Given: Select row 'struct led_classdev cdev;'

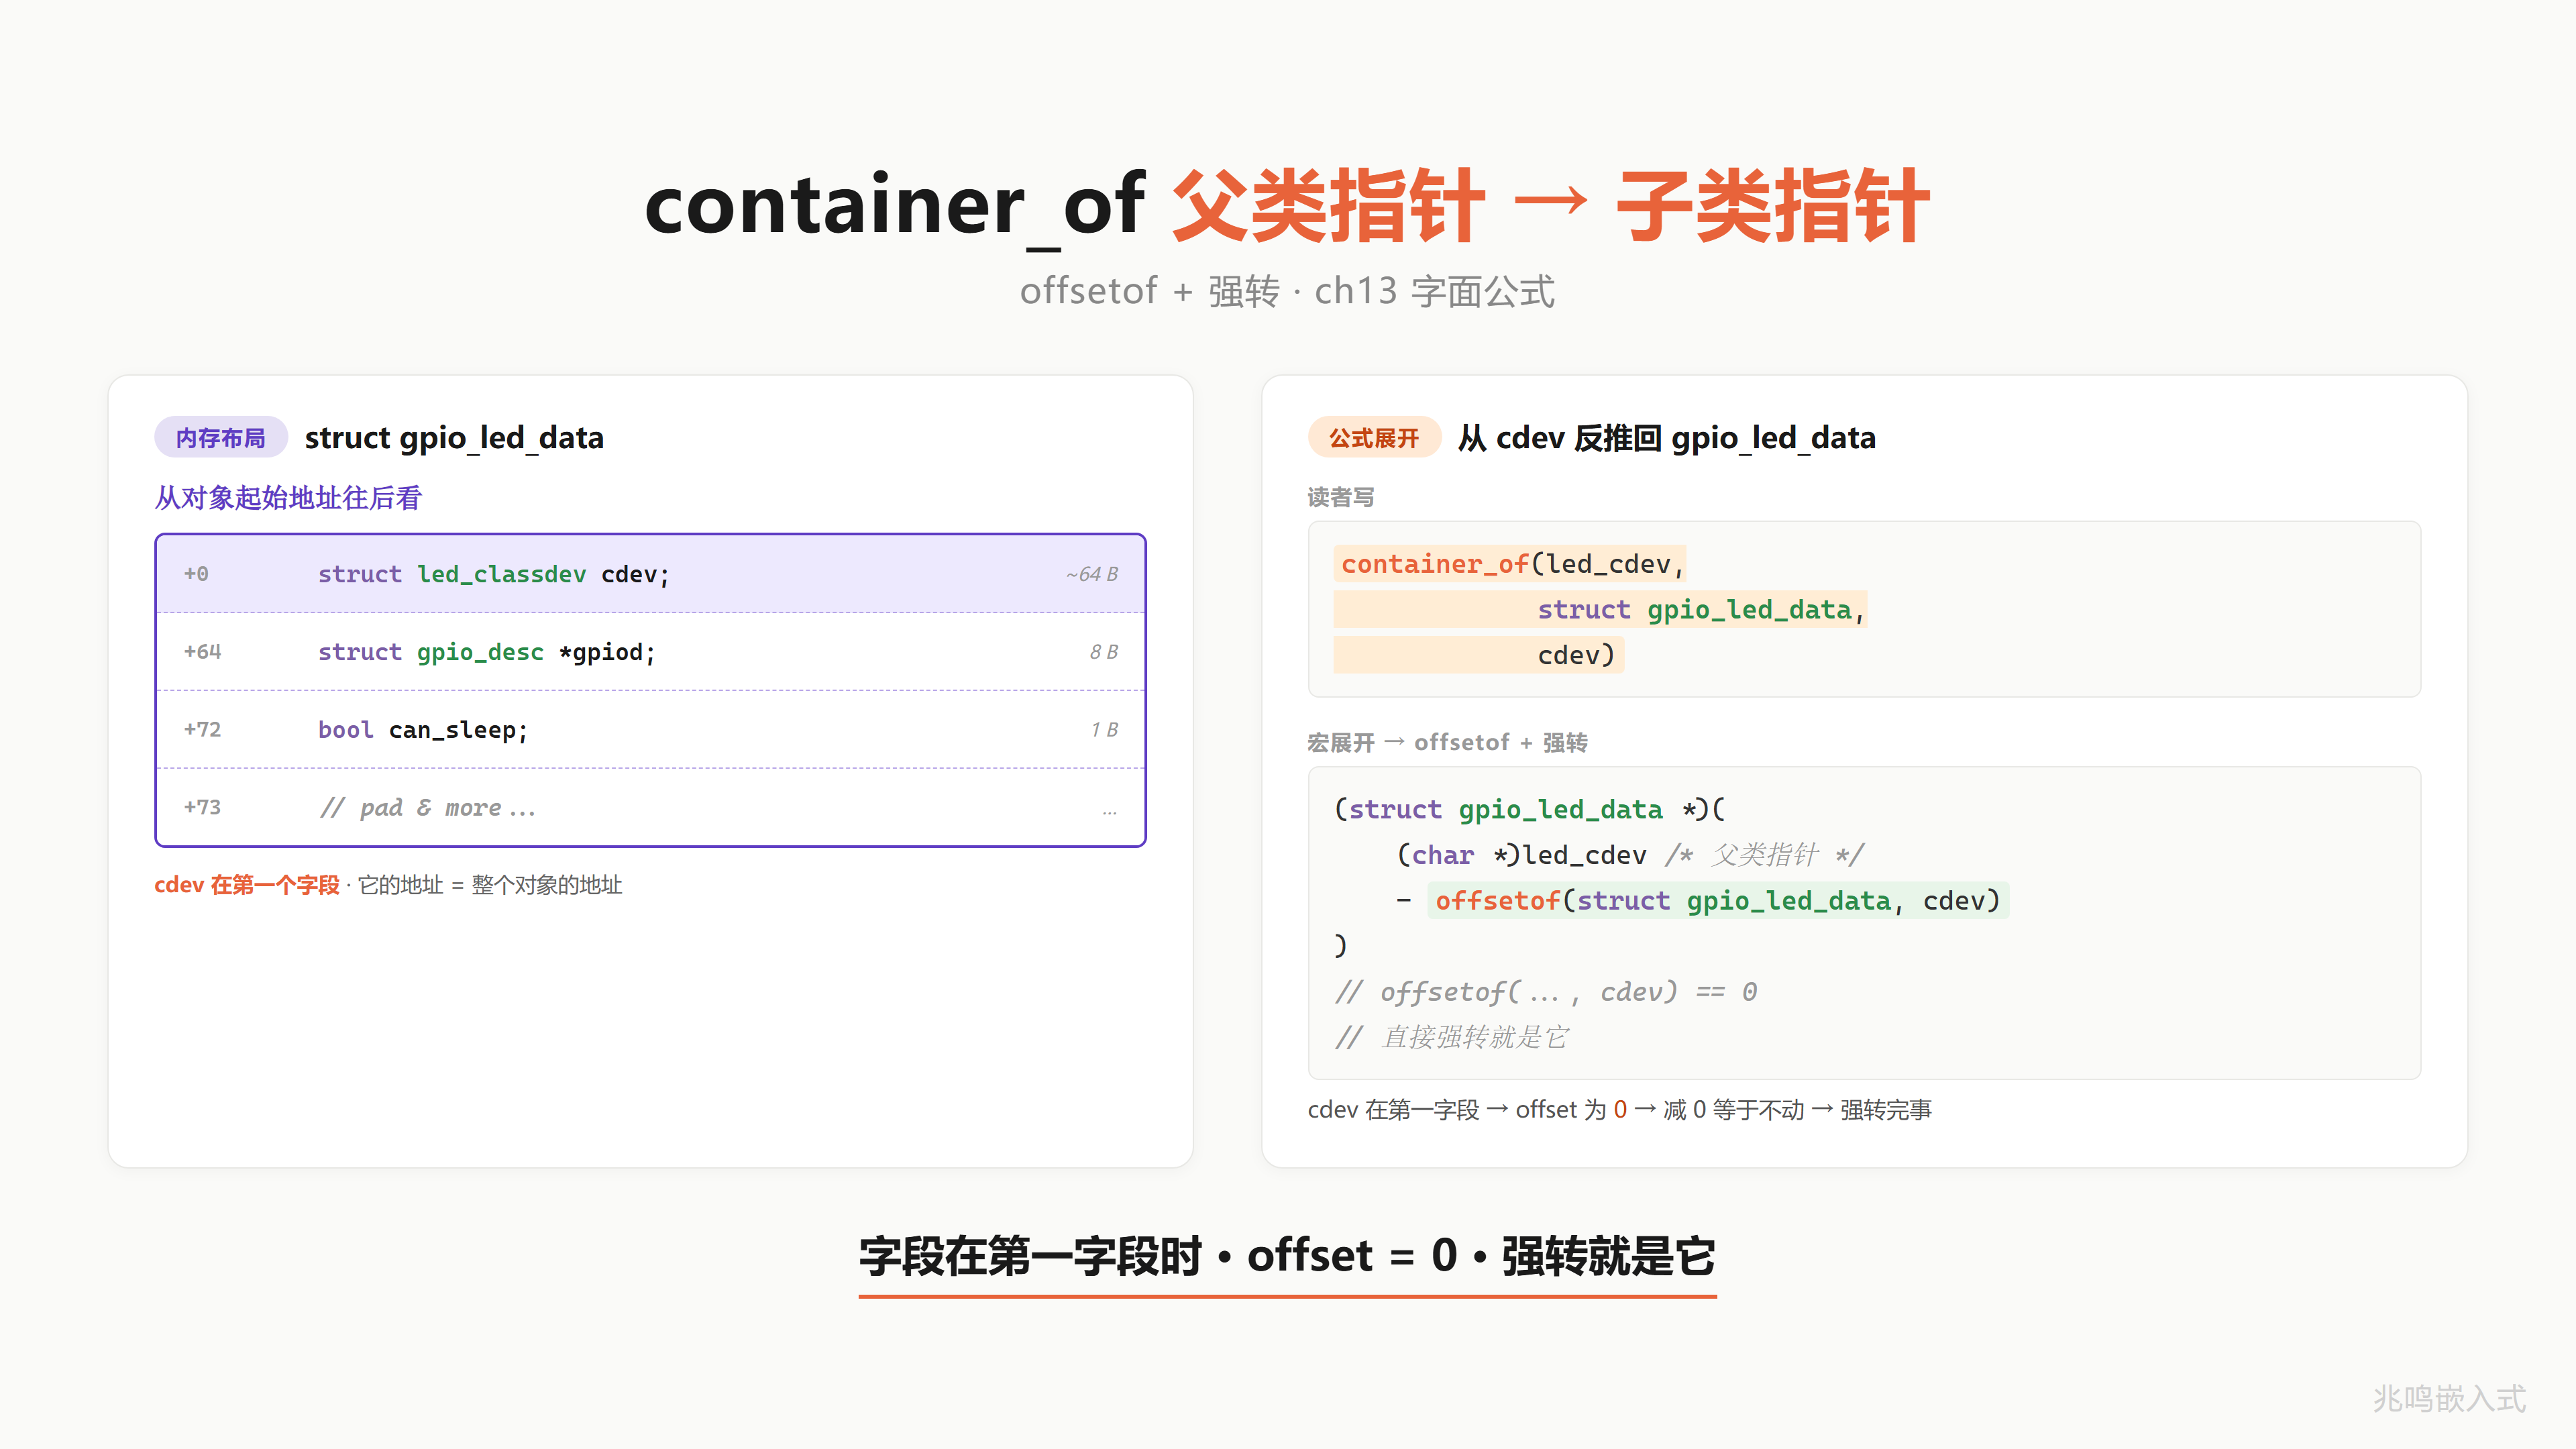Looking at the screenshot, I should pos(651,574).
